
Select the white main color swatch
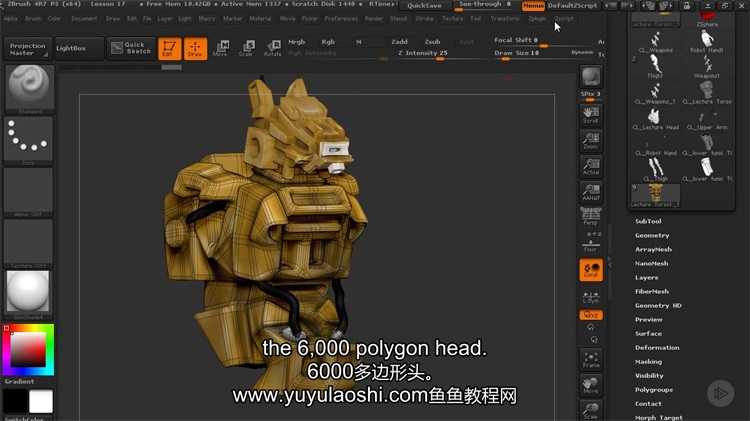click(41, 401)
